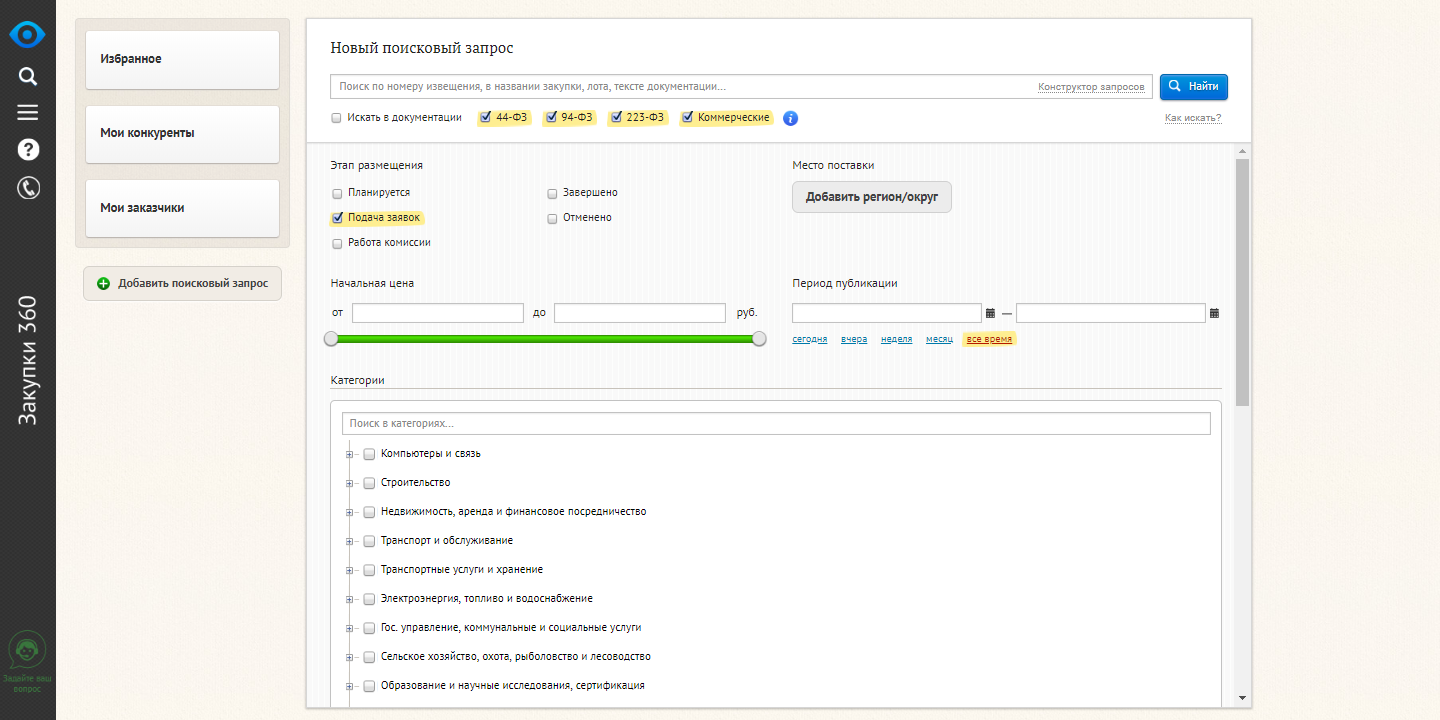Focus the Поиск в категориях field
Image resolution: width=1440 pixels, height=720 pixels.
click(x=776, y=424)
